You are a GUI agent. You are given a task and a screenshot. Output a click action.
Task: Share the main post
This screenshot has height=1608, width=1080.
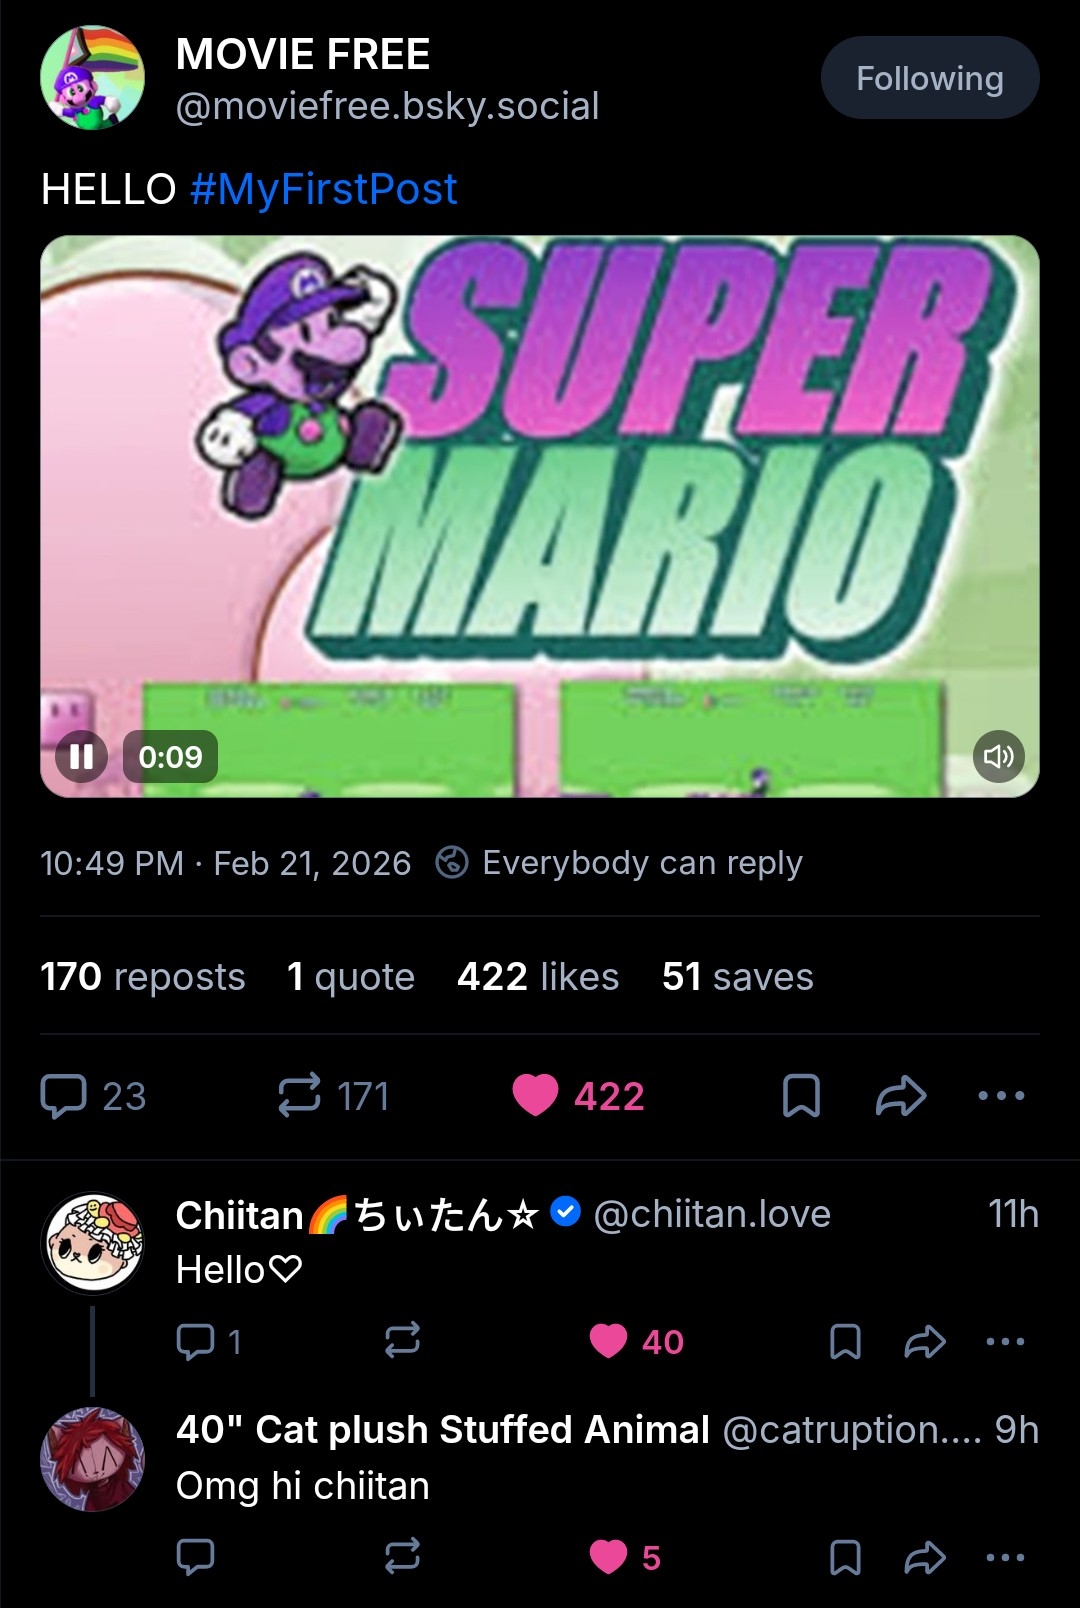click(x=900, y=1096)
